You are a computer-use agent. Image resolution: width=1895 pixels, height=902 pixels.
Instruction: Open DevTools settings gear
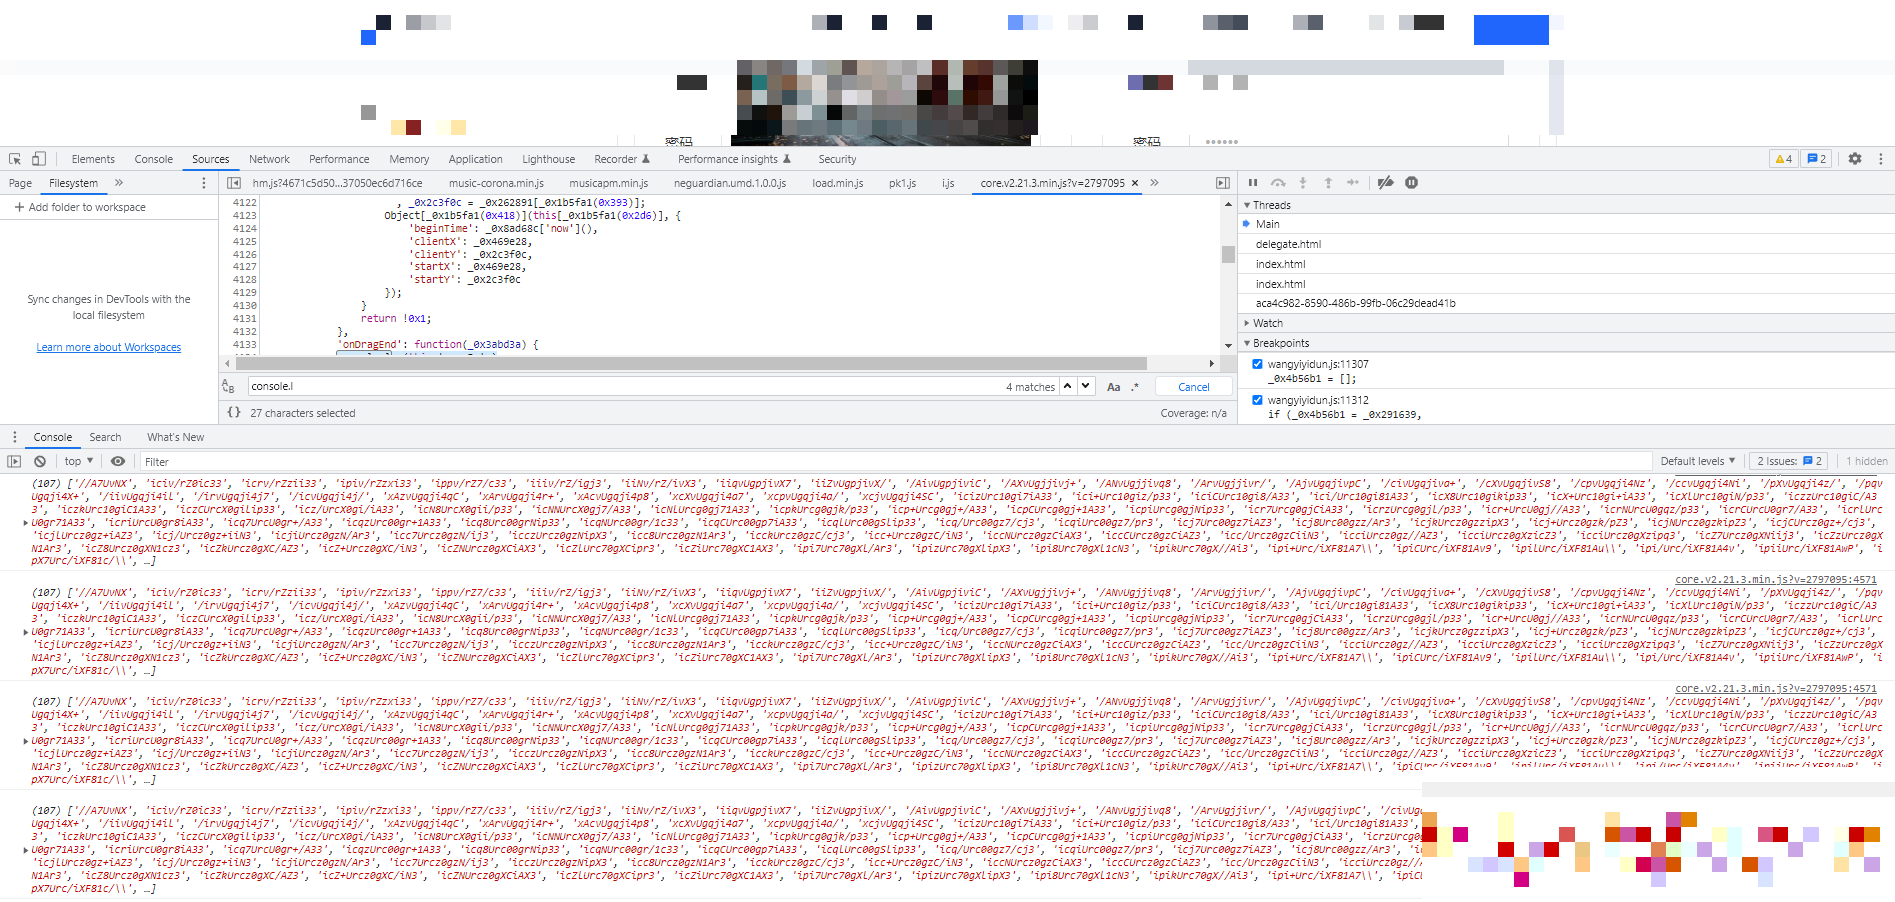tap(1855, 159)
